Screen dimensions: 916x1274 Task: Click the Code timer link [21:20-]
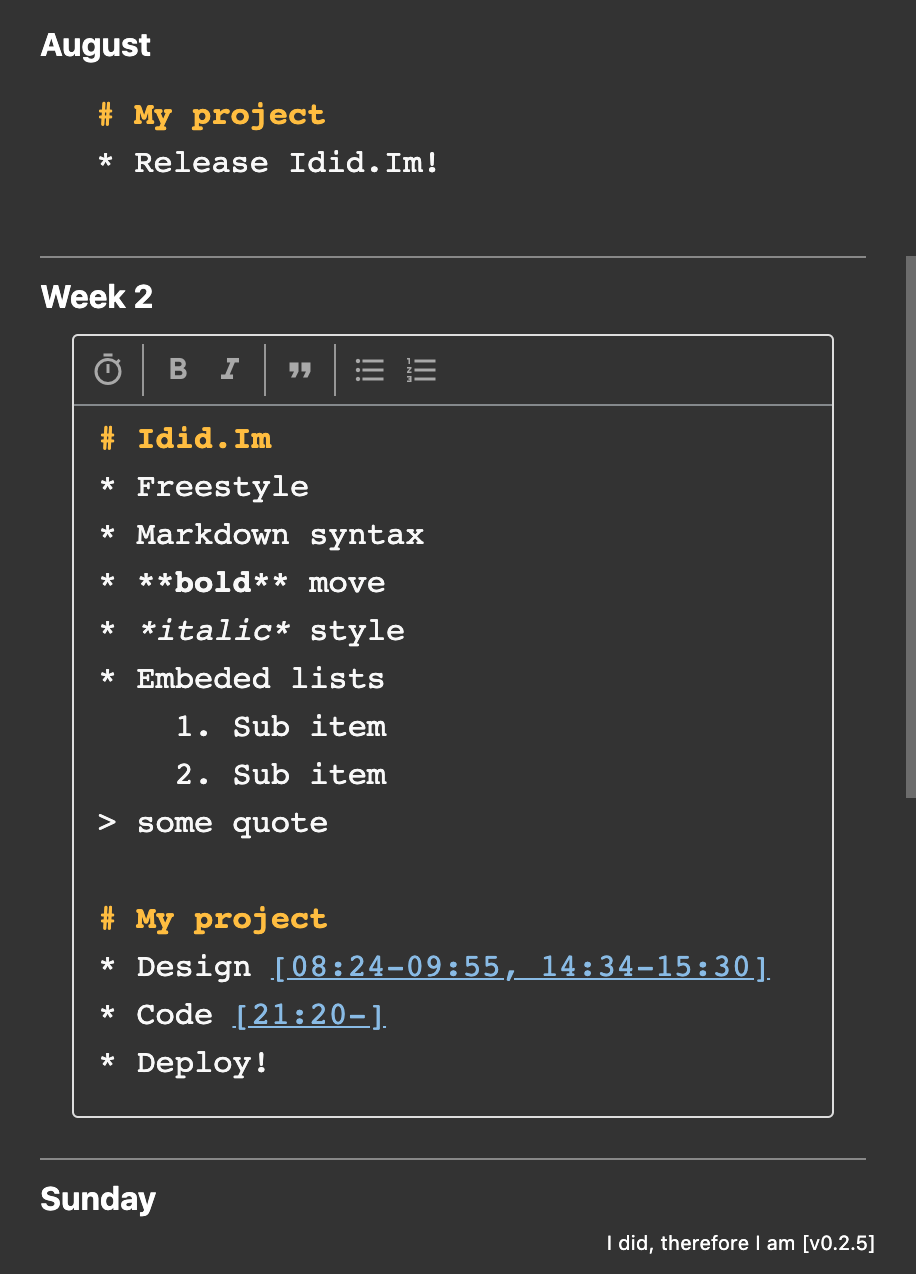[x=309, y=1015]
